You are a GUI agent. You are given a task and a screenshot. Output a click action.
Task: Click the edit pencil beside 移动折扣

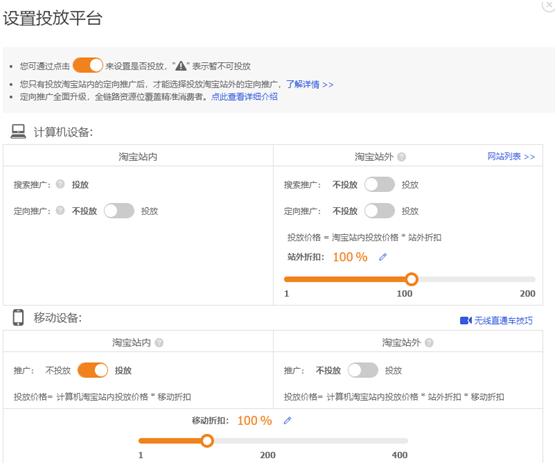[288, 421]
